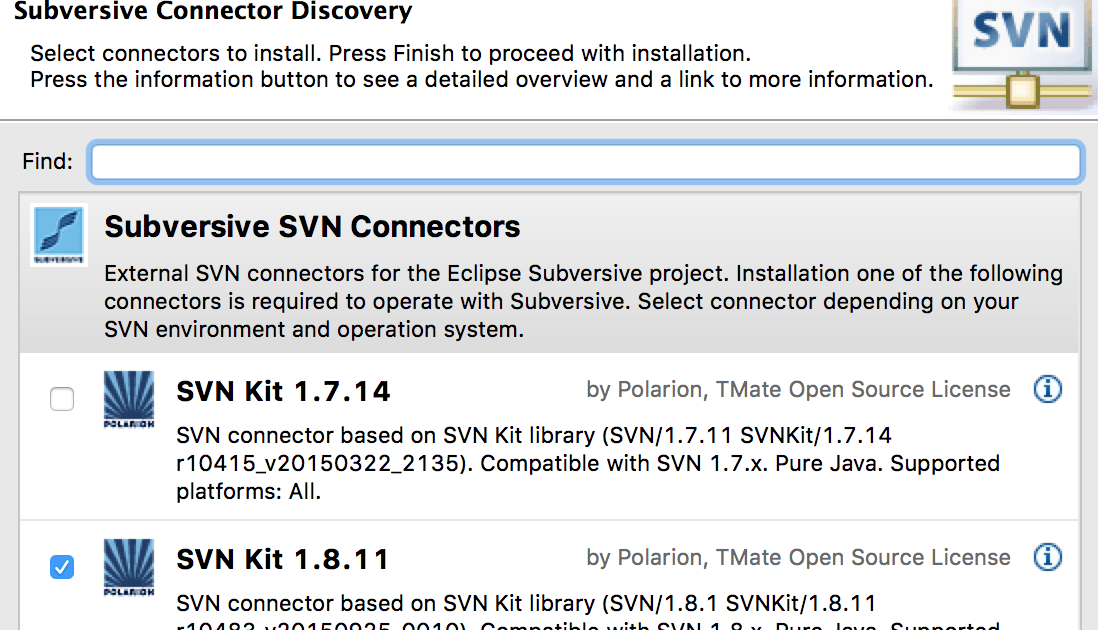Select the SVN Kit 1.7.14 title
This screenshot has height=630, width=1098.
click(283, 391)
